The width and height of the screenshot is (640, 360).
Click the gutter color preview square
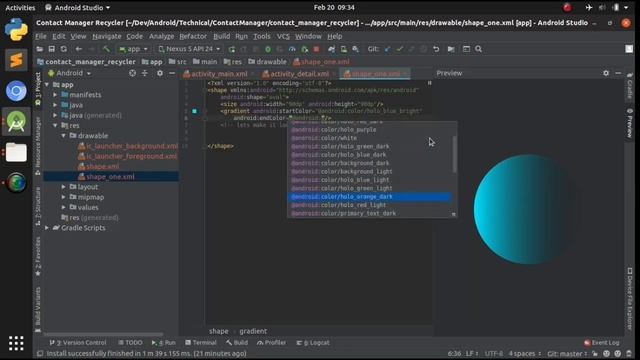point(195,111)
